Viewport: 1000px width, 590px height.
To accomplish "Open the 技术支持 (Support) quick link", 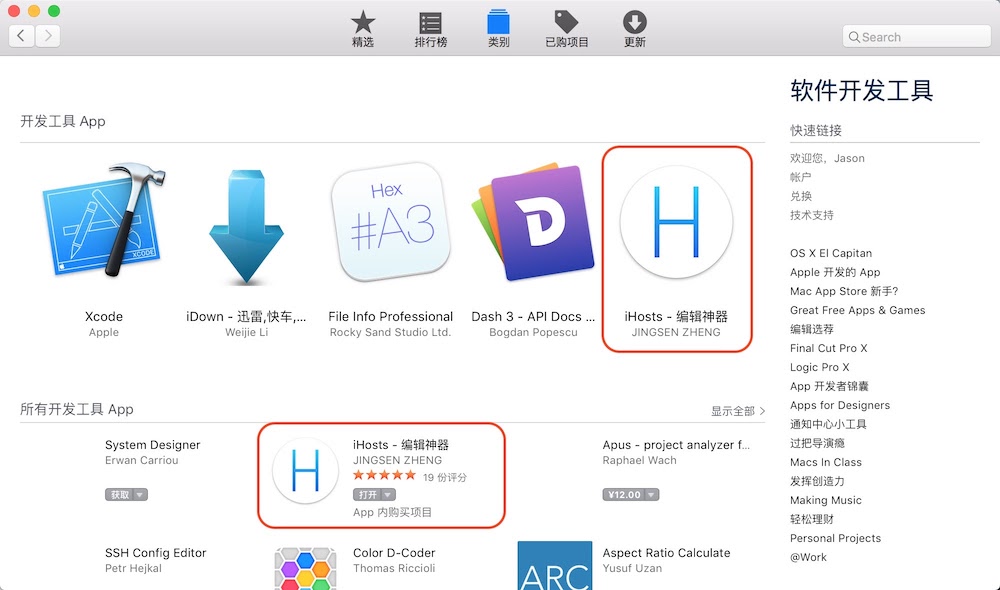I will [811, 215].
